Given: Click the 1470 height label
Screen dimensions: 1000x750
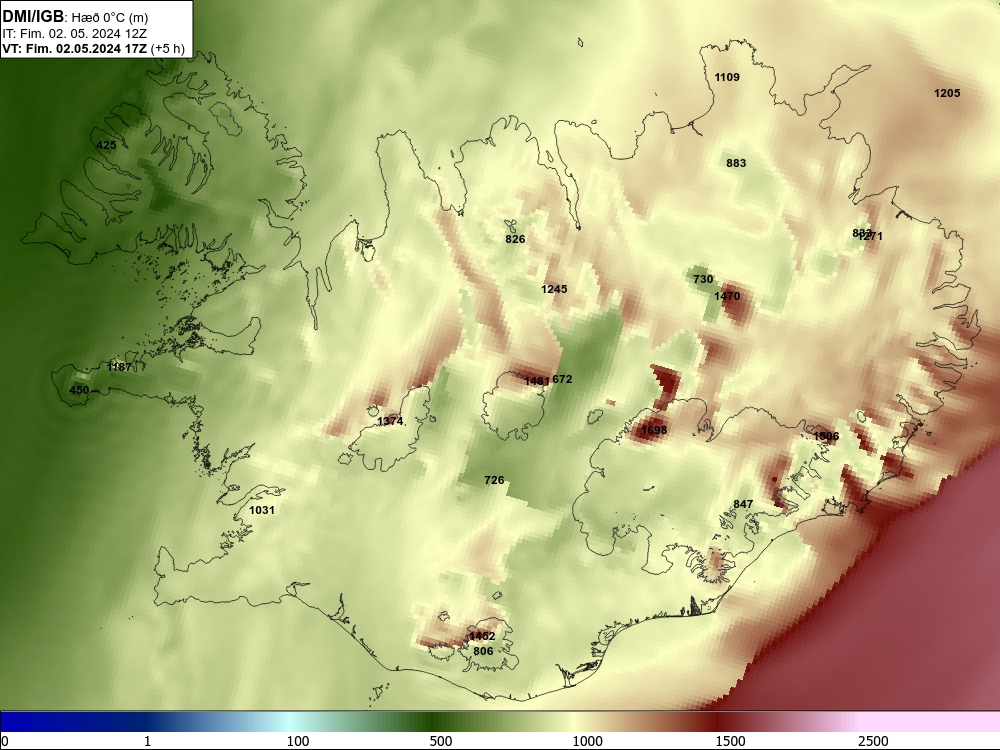Looking at the screenshot, I should tap(727, 296).
